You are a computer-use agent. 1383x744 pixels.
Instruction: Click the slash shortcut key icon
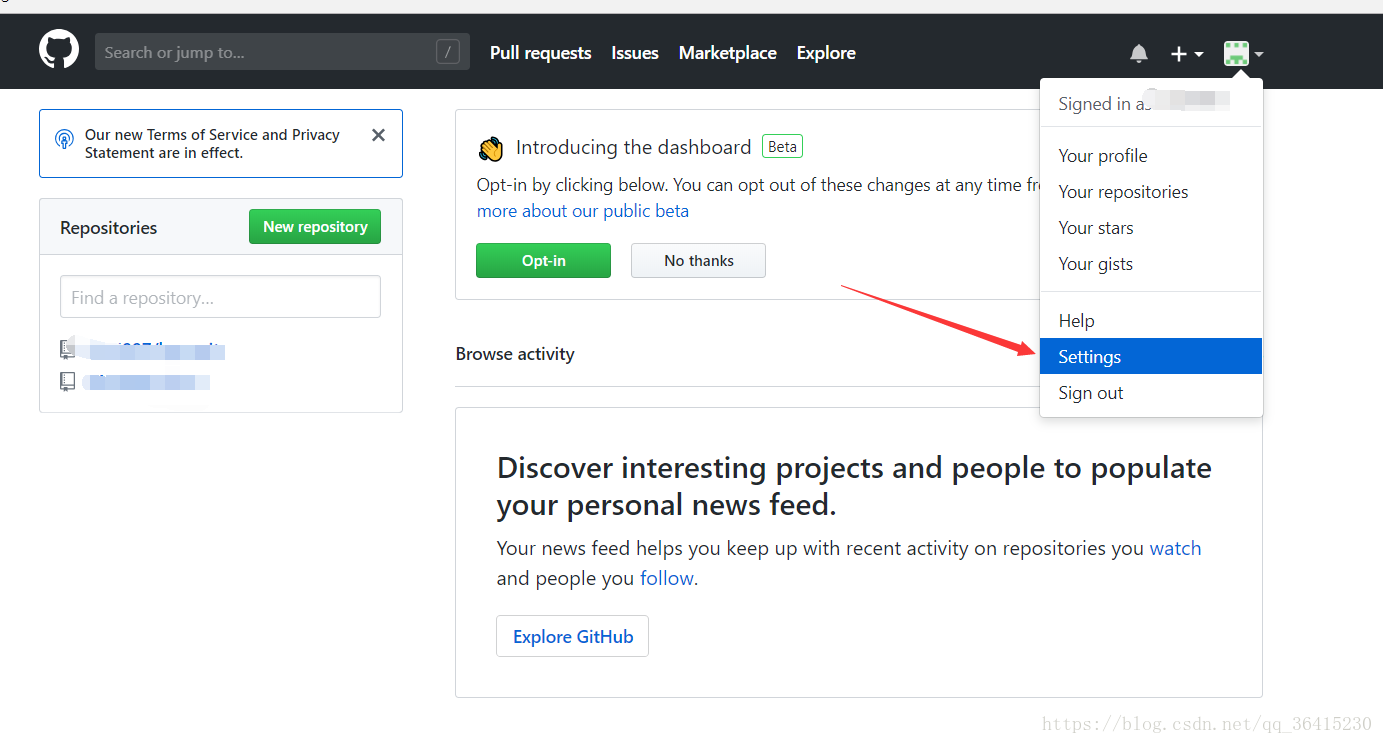click(x=448, y=52)
